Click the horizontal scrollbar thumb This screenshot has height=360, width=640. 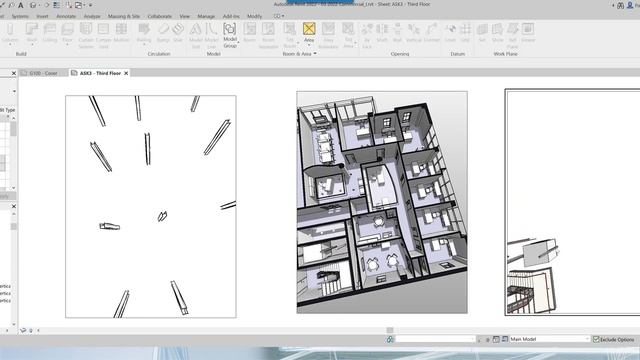(x=390, y=330)
